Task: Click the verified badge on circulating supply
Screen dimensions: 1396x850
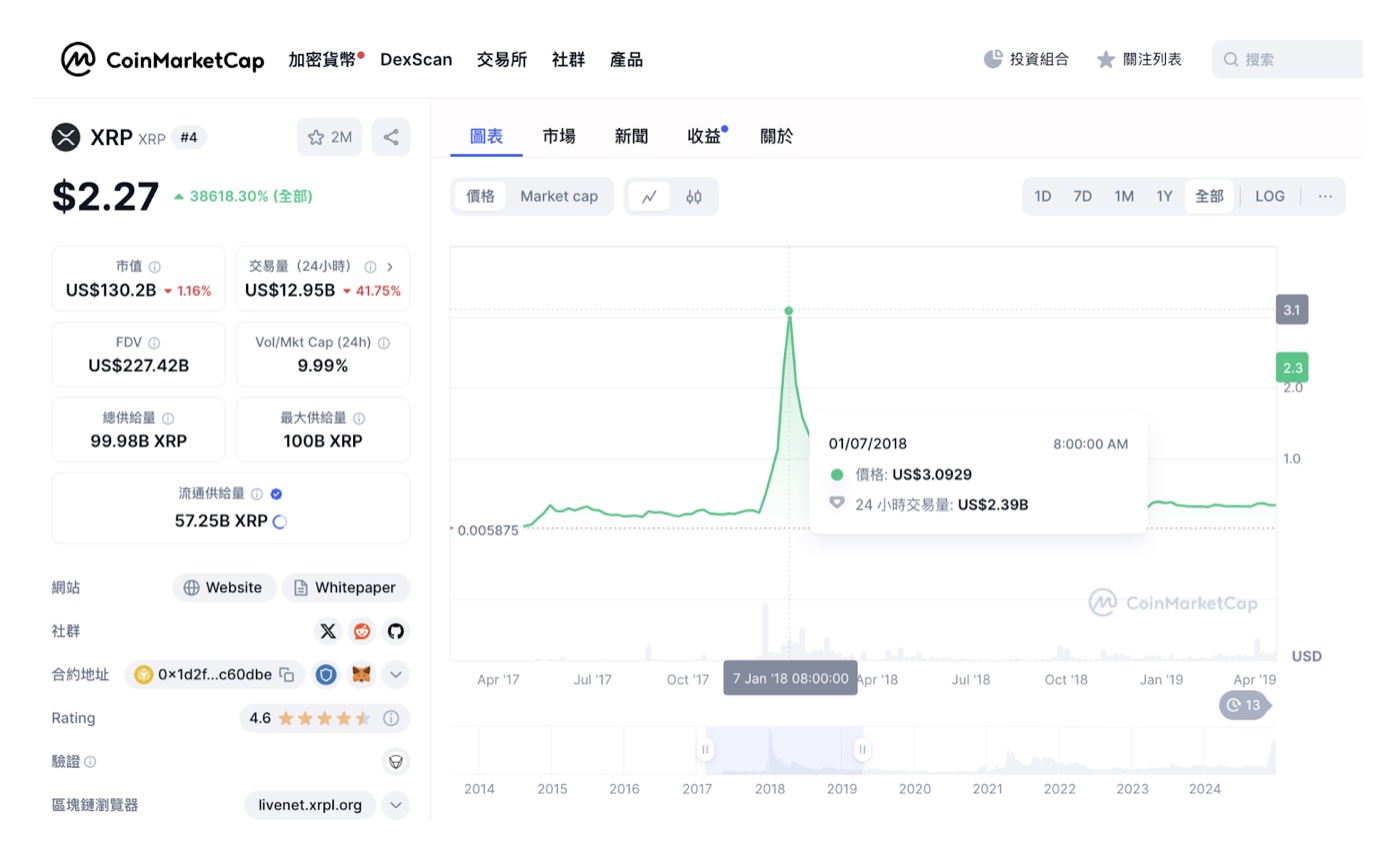Action: pyautogui.click(x=276, y=494)
